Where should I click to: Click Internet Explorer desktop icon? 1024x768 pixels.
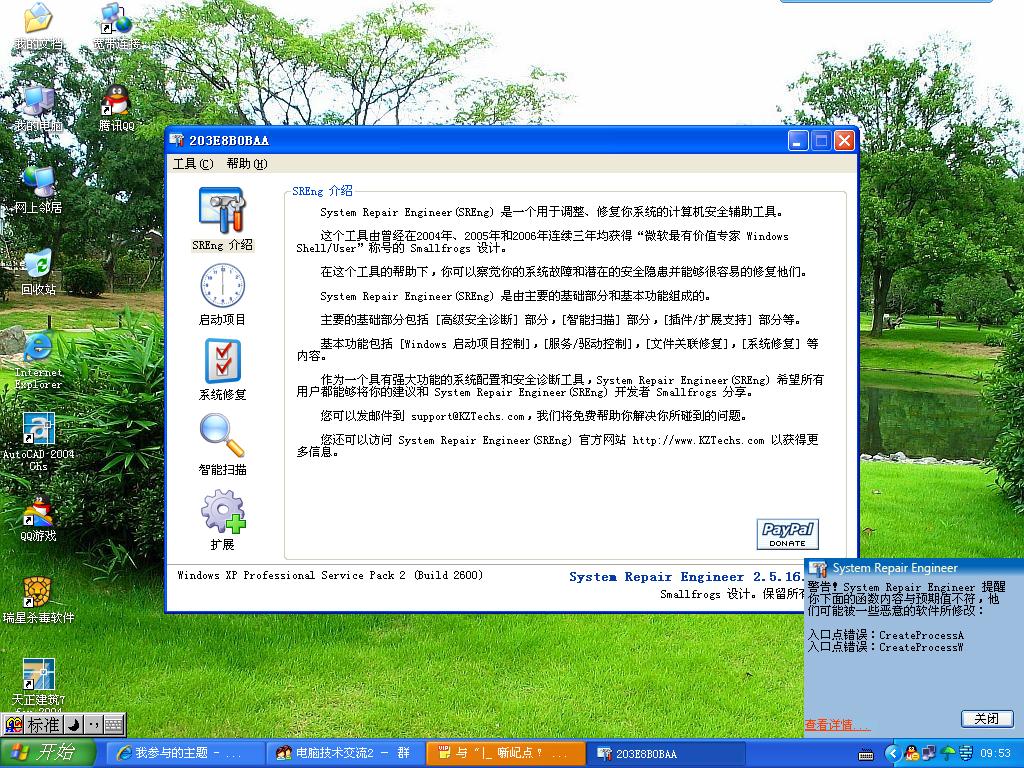(38, 361)
